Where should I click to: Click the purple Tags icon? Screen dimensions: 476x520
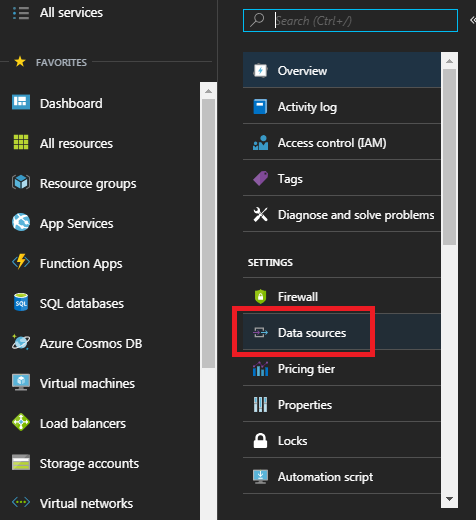(260, 179)
